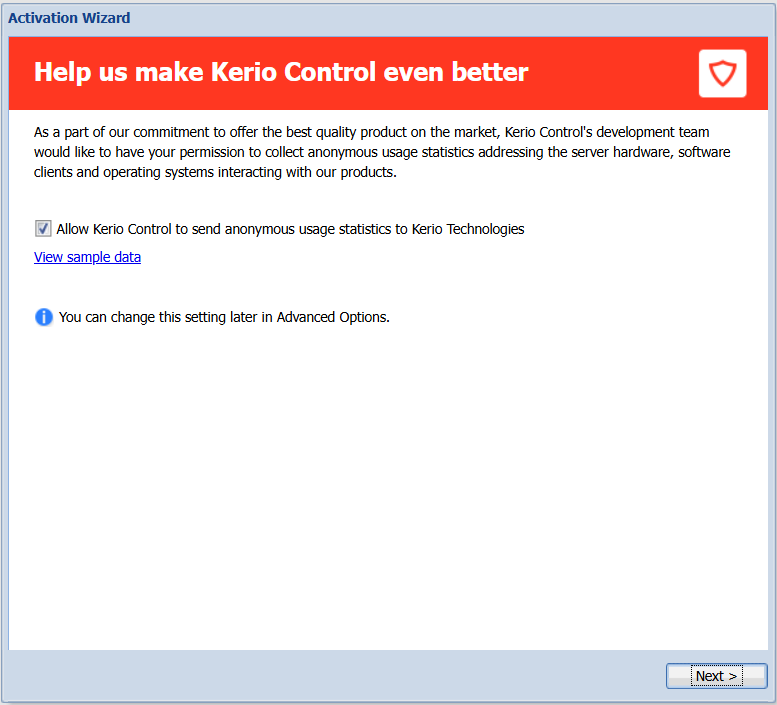Click the blank title bar beside Activation Wizard
The image size is (777, 705).
click(450, 18)
